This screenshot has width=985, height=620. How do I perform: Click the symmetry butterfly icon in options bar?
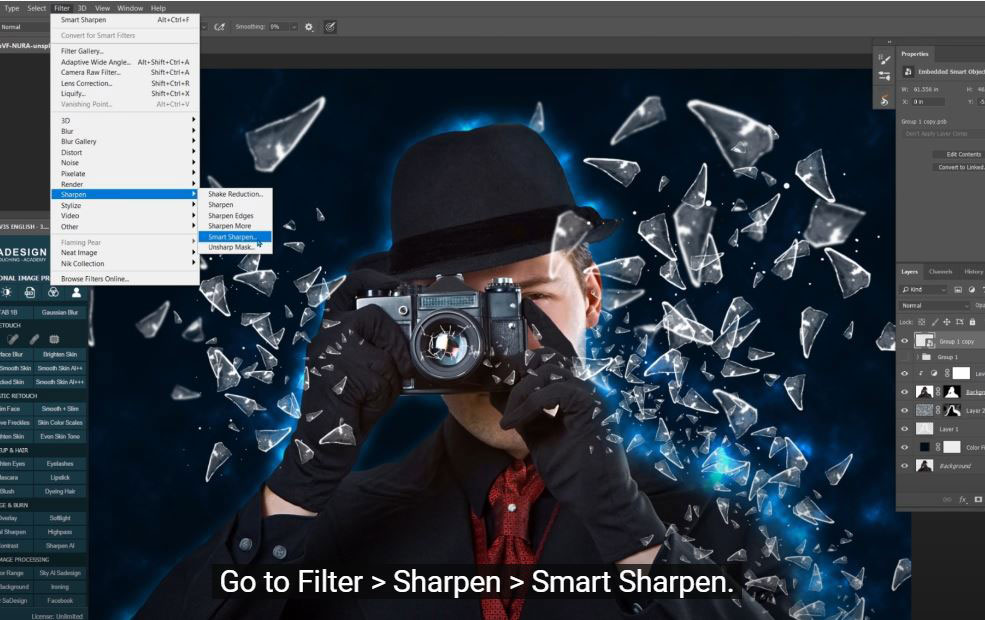click(331, 27)
